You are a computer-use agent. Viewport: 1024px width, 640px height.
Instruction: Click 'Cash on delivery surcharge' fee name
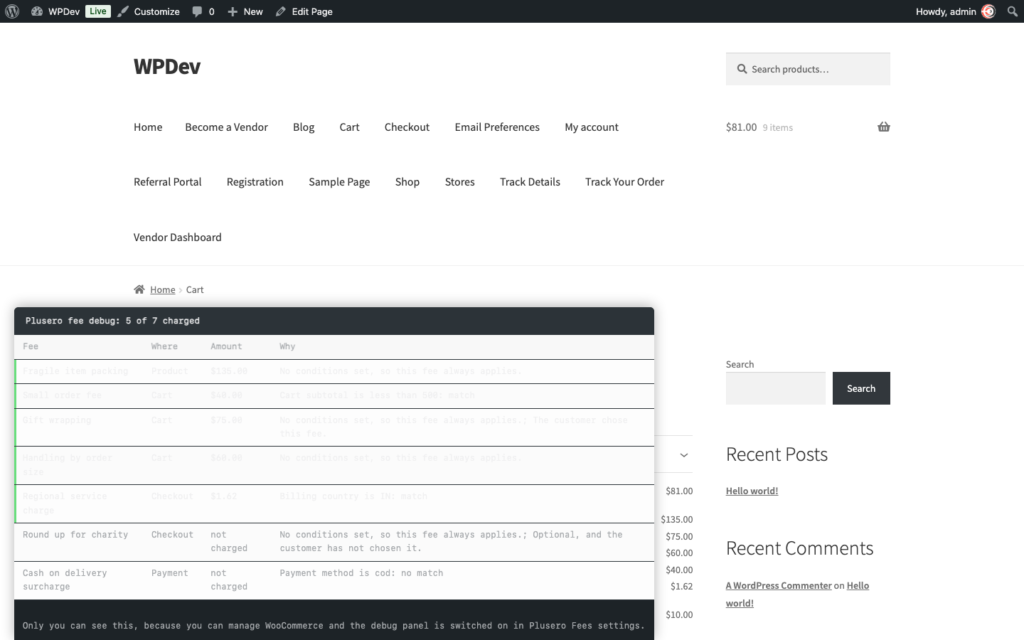64,579
